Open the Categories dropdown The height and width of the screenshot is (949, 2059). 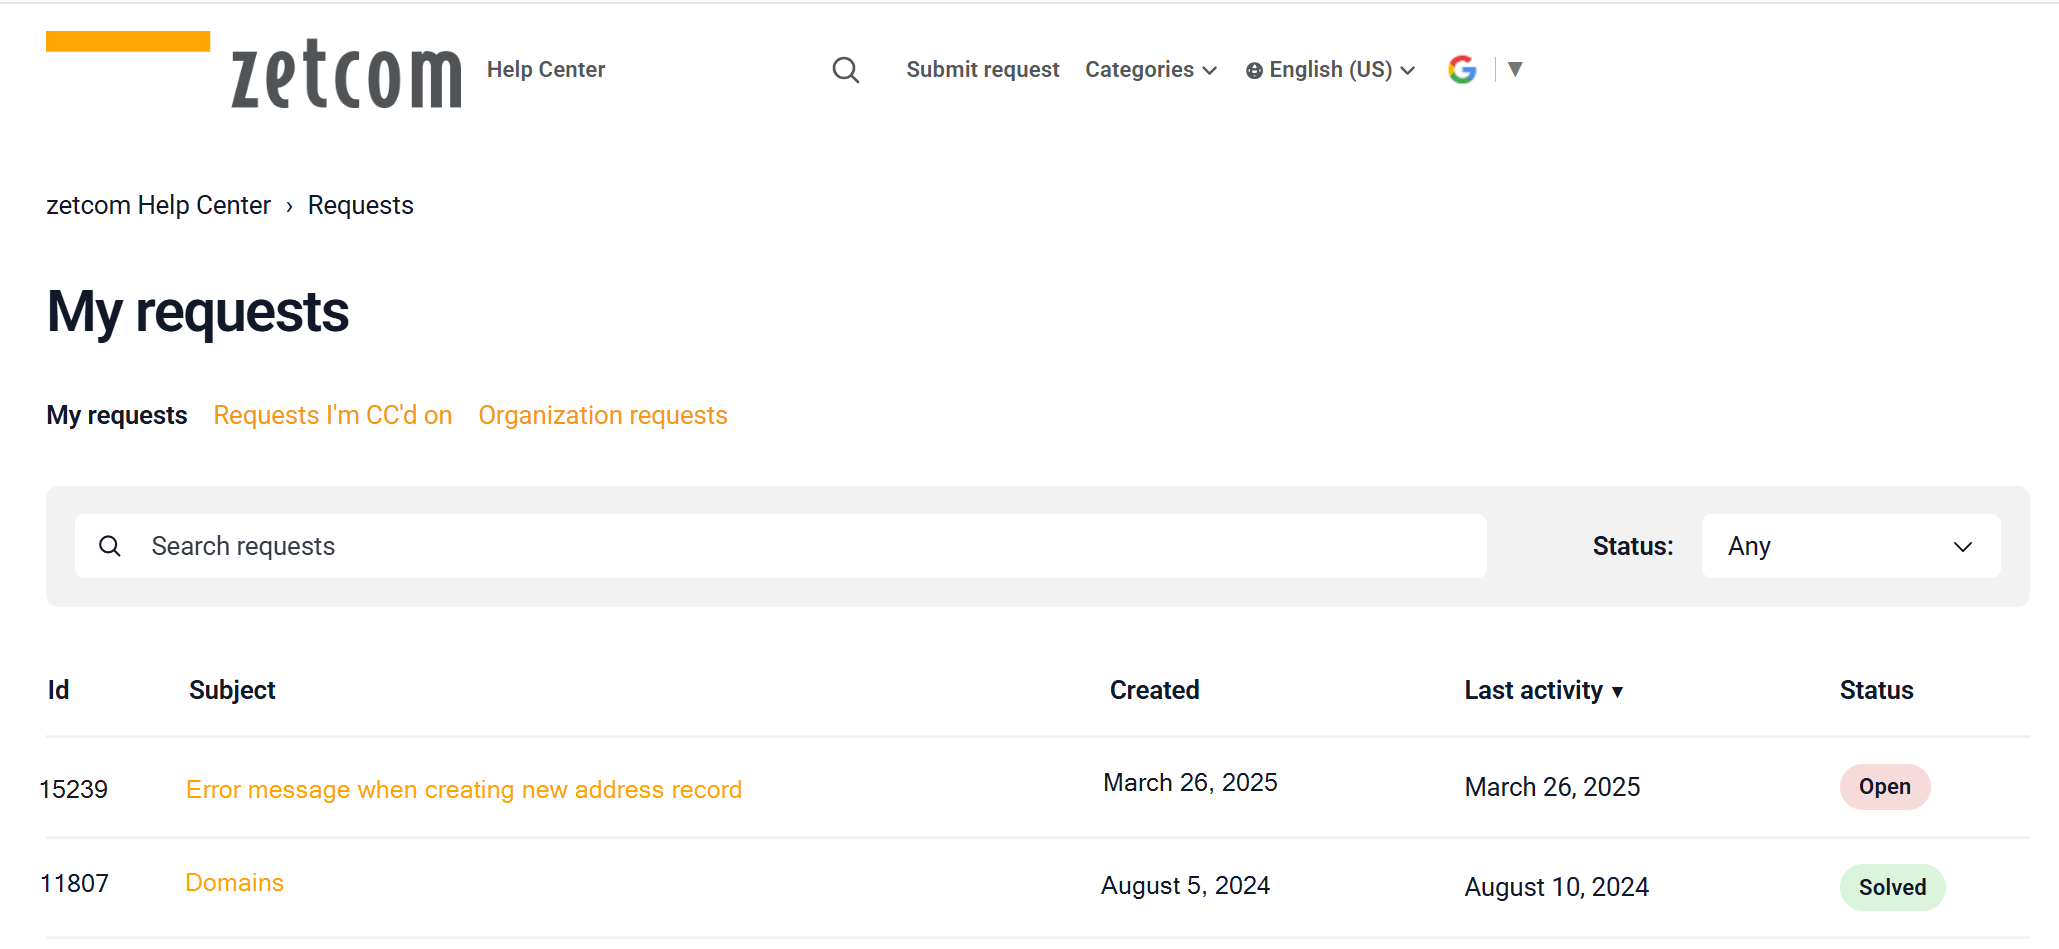(1151, 70)
